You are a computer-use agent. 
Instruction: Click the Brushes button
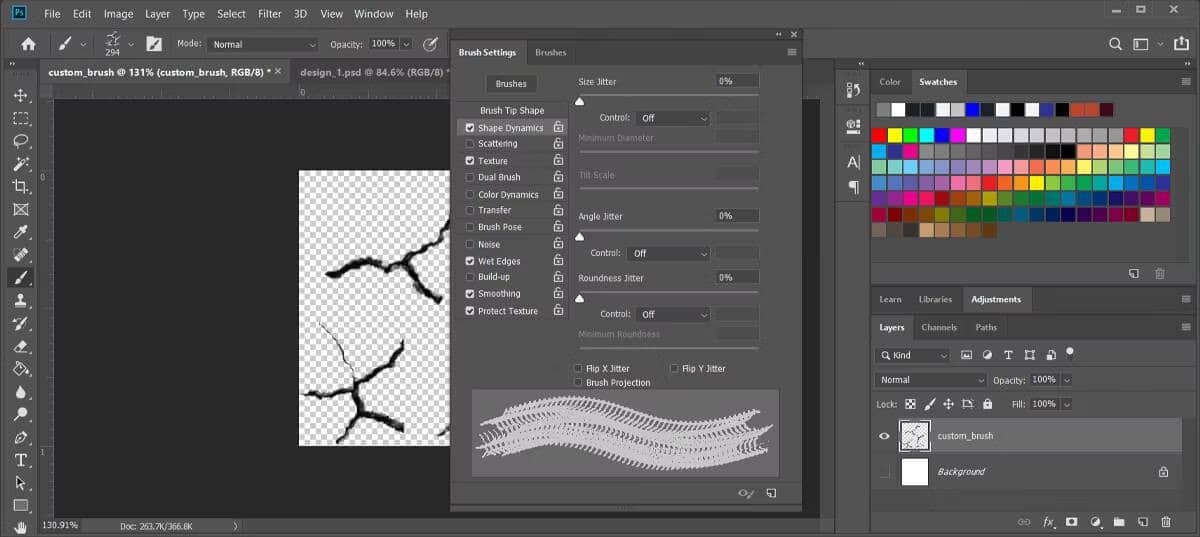(511, 83)
